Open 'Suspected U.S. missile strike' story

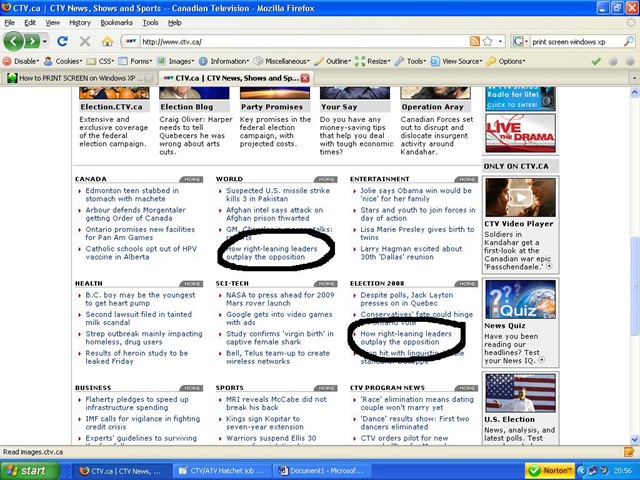tap(278, 195)
